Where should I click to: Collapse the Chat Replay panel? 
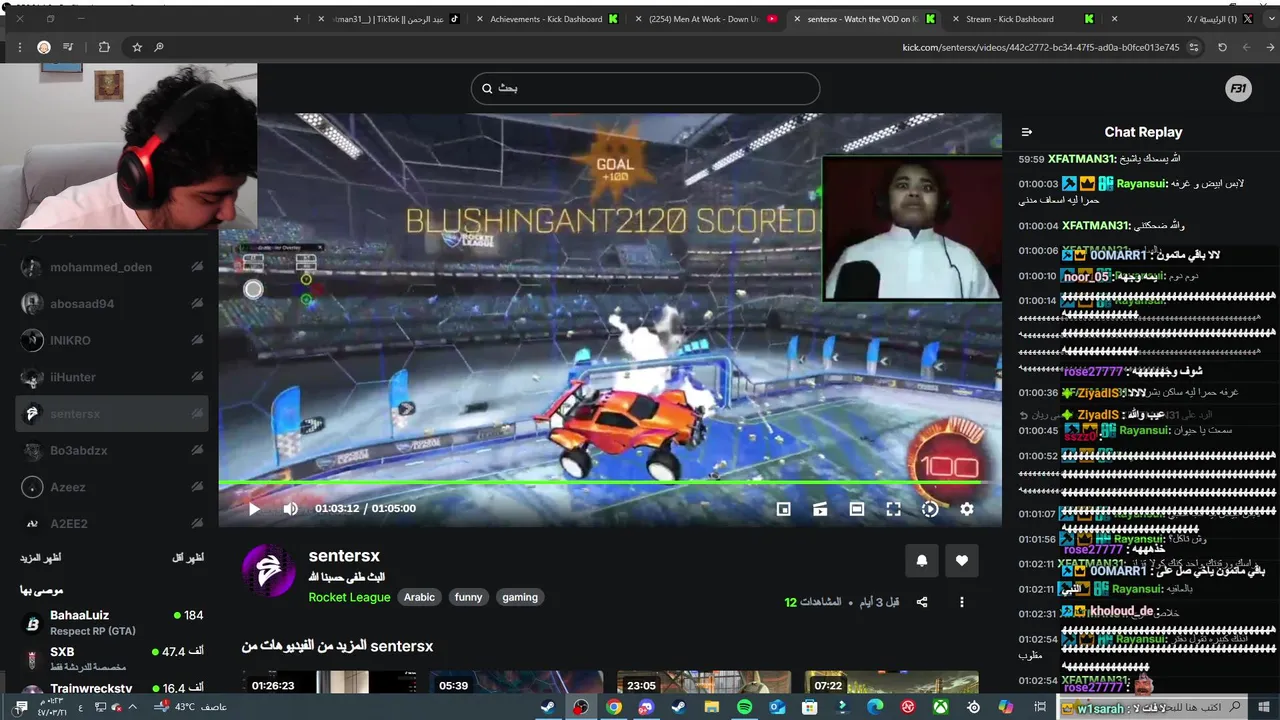(1026, 132)
